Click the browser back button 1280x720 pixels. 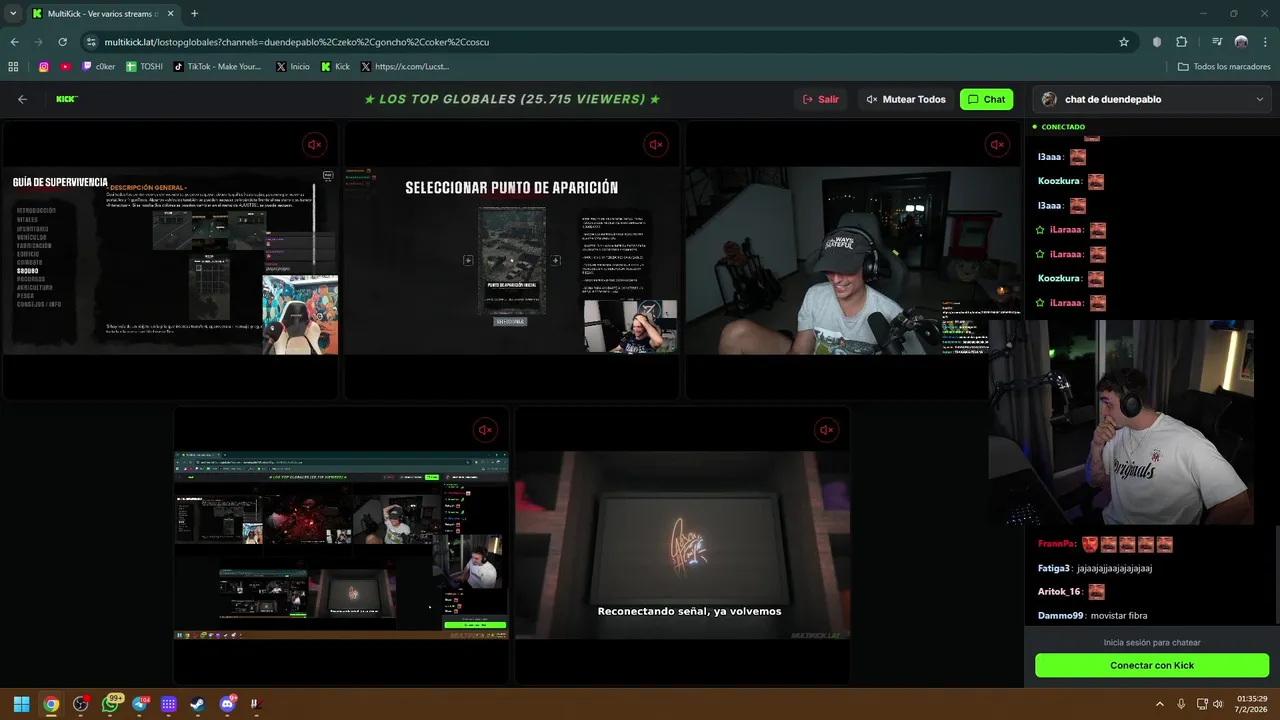coord(14,42)
